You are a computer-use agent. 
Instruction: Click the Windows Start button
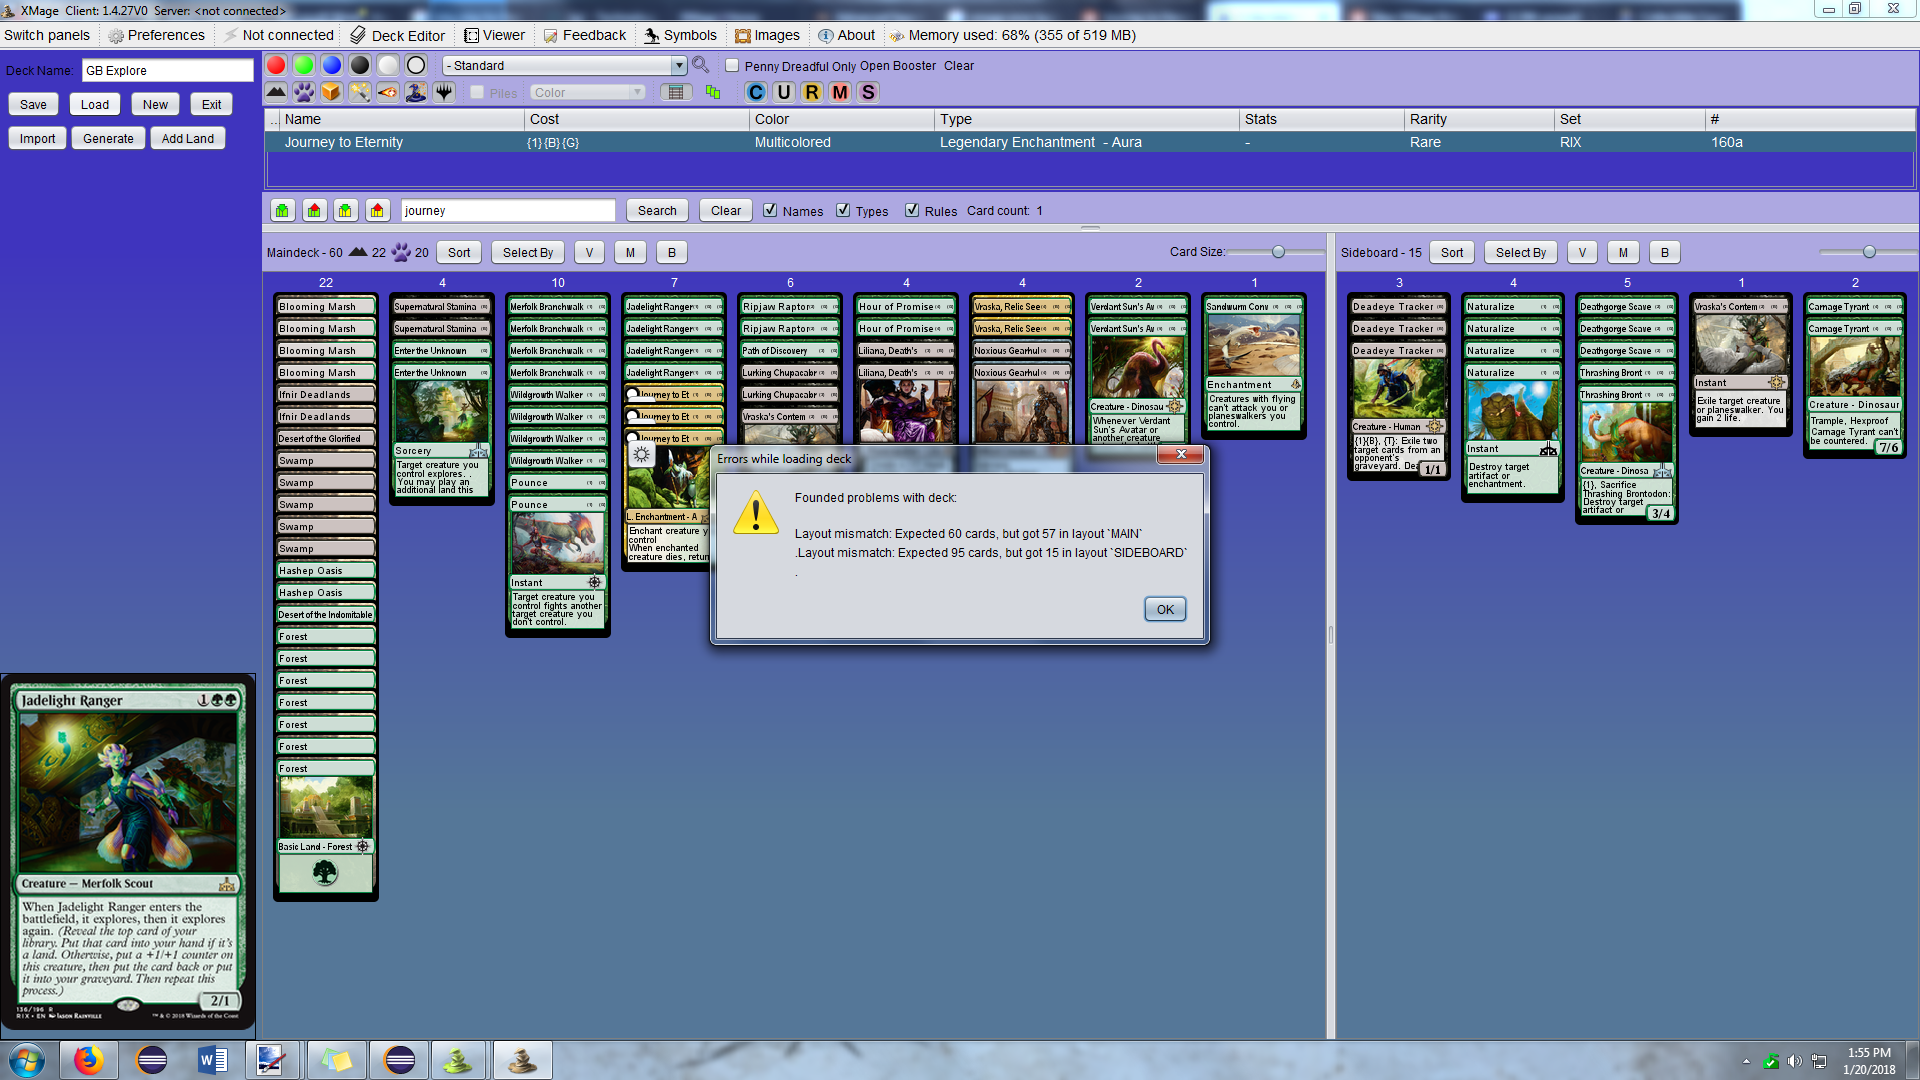click(x=27, y=1060)
